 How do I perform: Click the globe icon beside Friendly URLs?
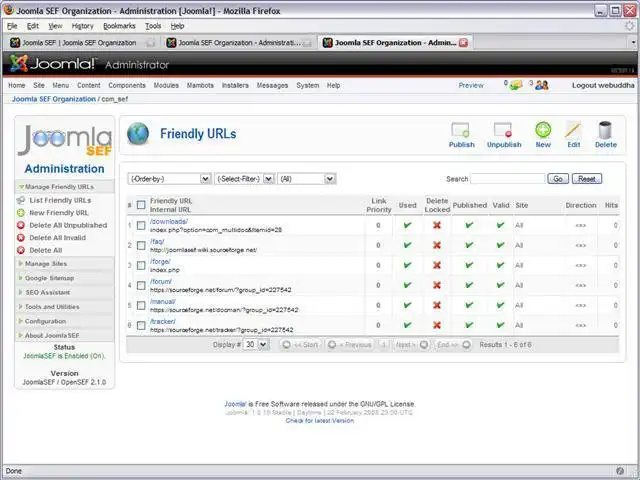pos(138,134)
